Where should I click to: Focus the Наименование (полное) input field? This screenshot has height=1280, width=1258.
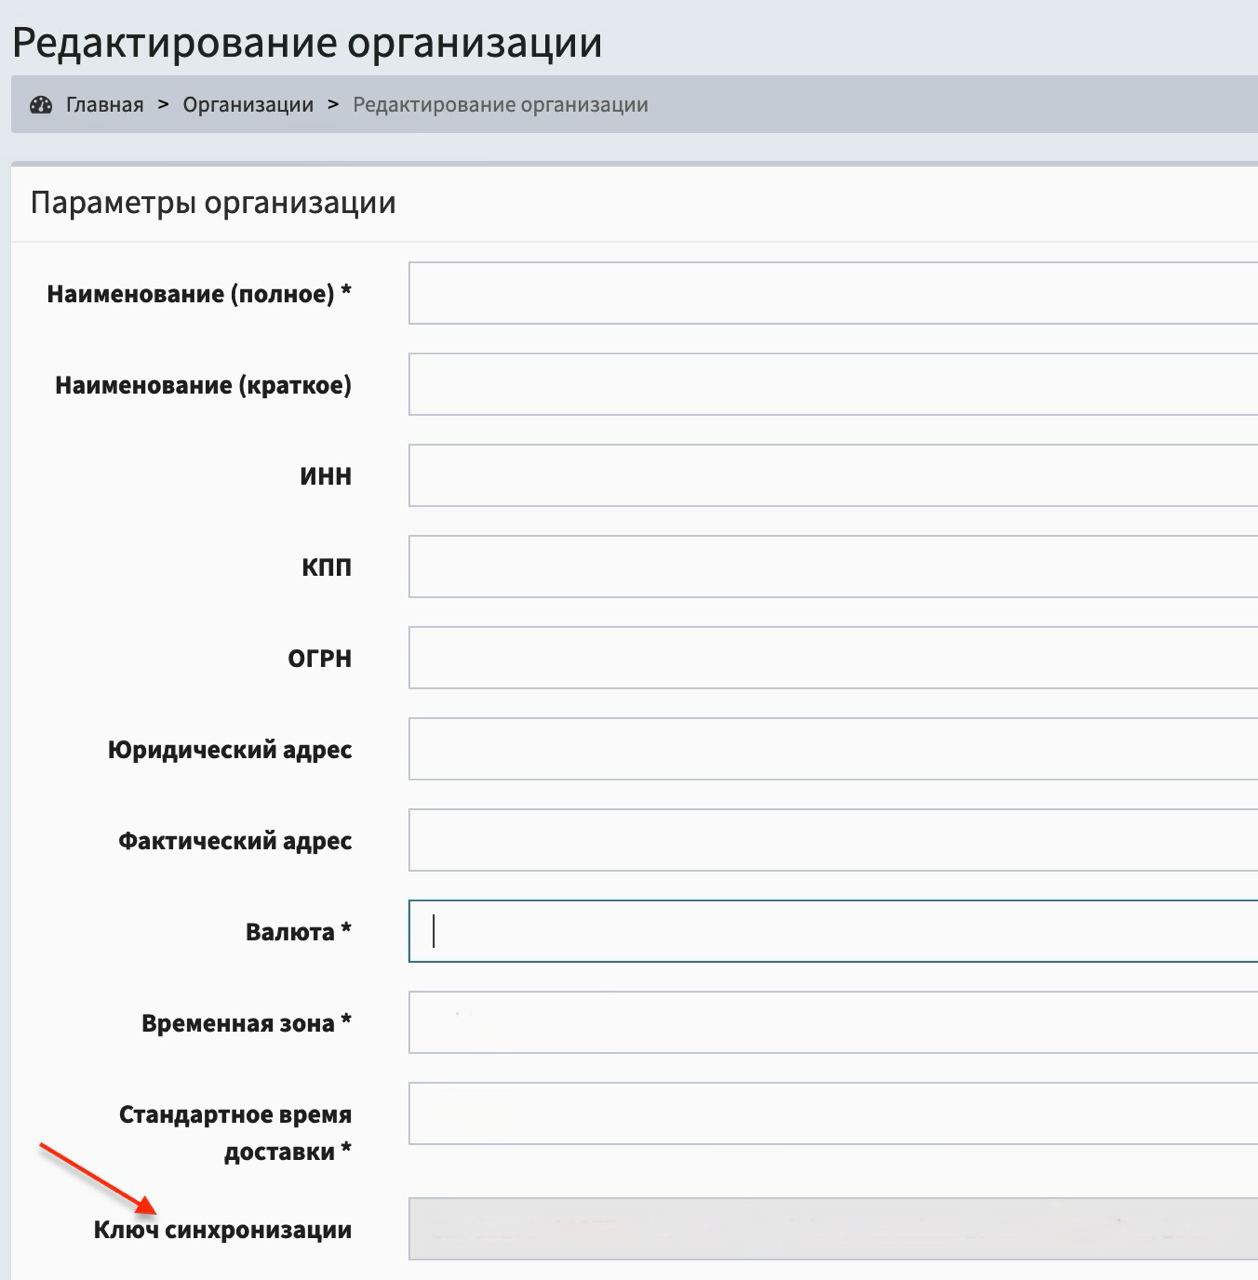(832, 293)
